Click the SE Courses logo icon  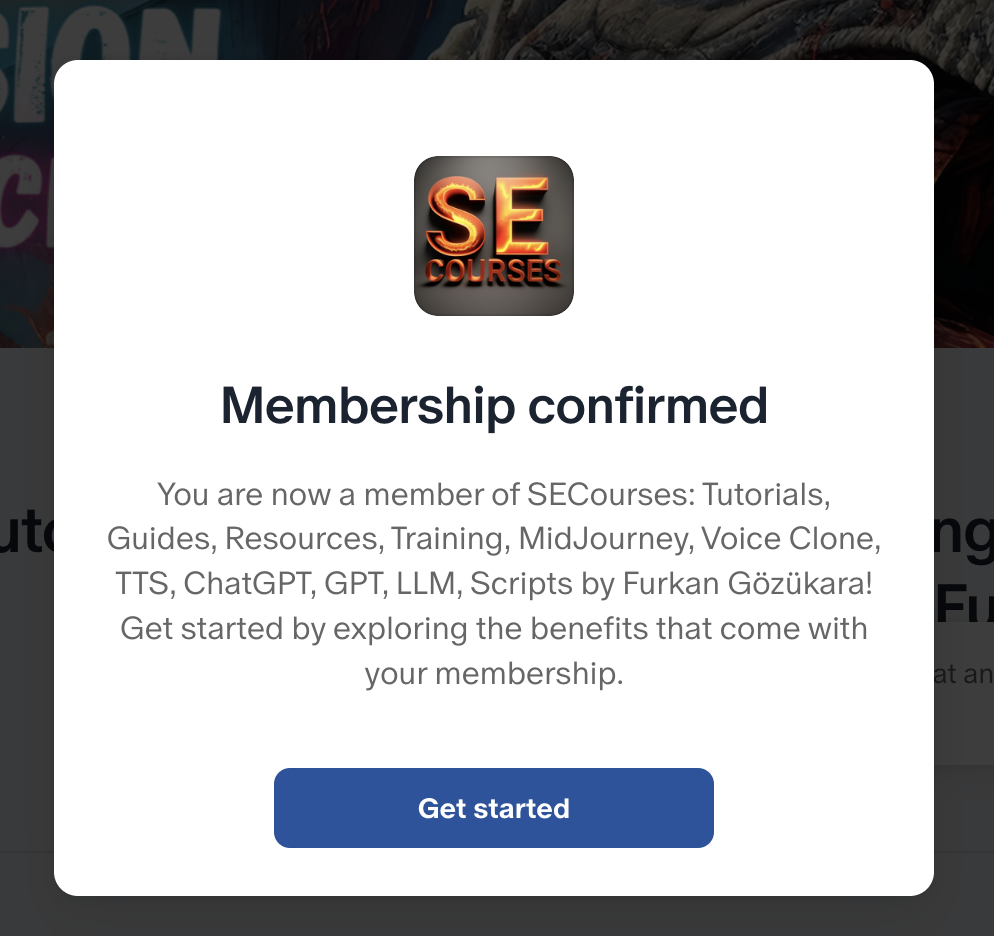[x=494, y=236]
